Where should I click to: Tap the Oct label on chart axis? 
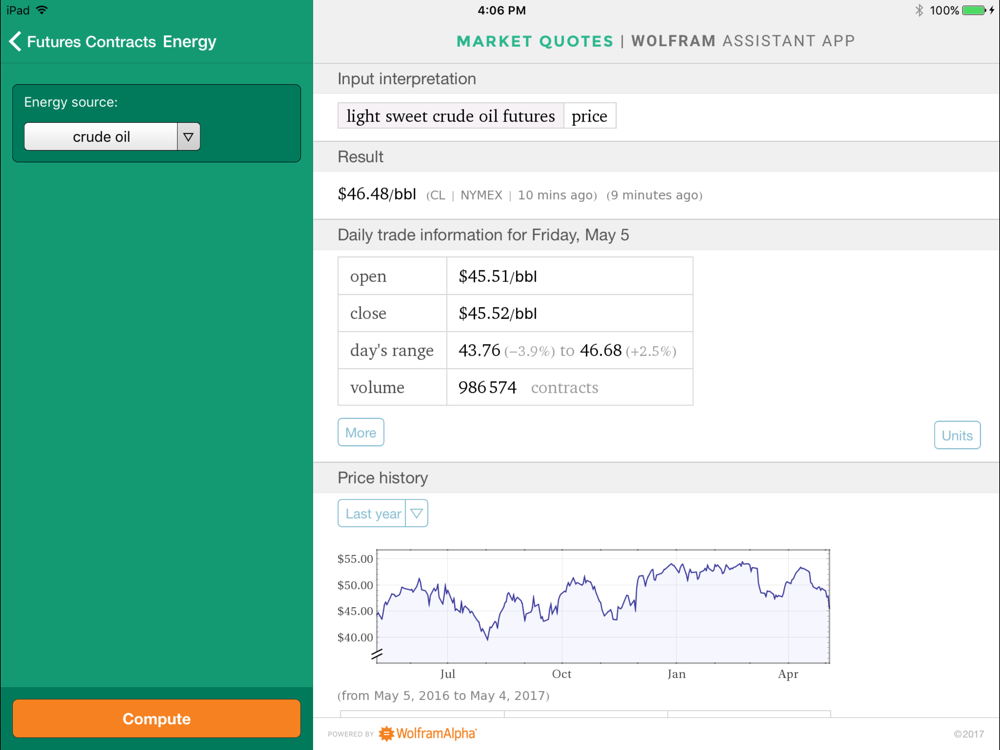click(x=561, y=674)
